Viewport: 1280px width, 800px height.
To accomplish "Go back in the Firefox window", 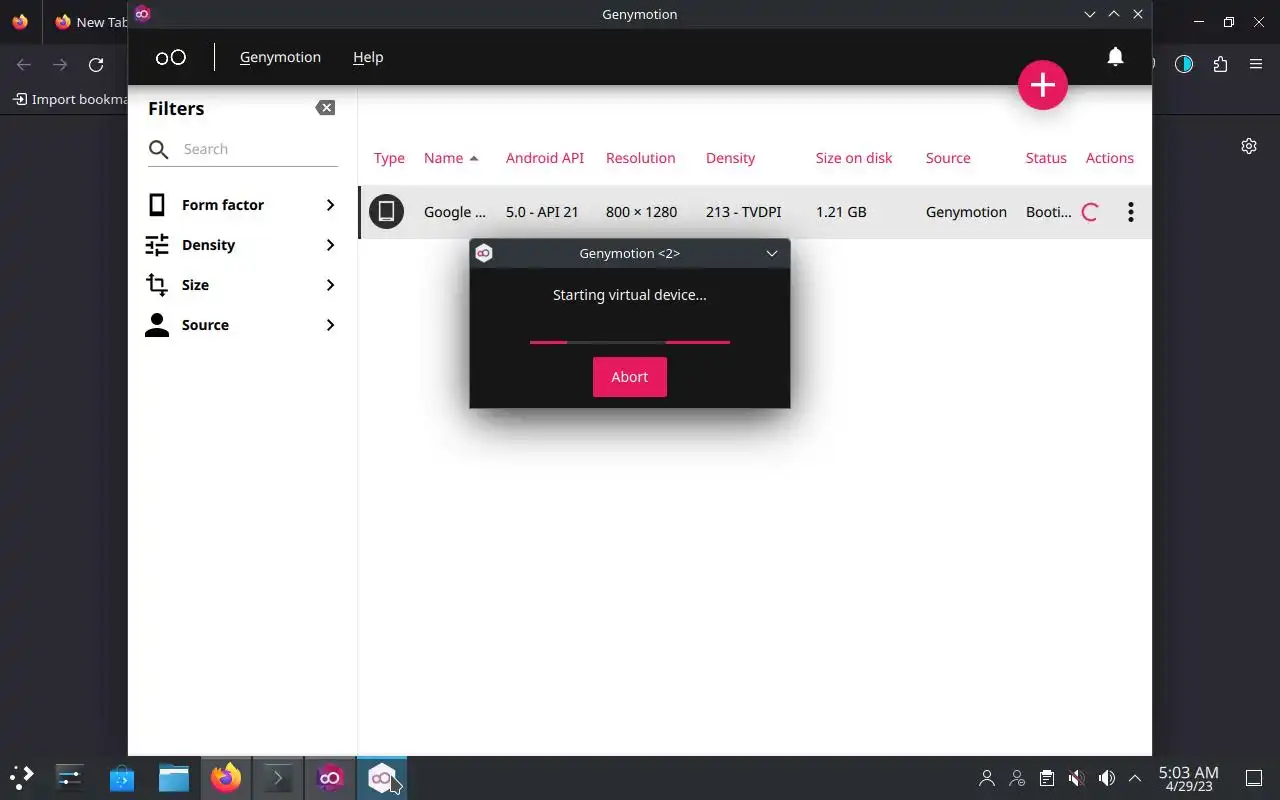I will [x=24, y=65].
